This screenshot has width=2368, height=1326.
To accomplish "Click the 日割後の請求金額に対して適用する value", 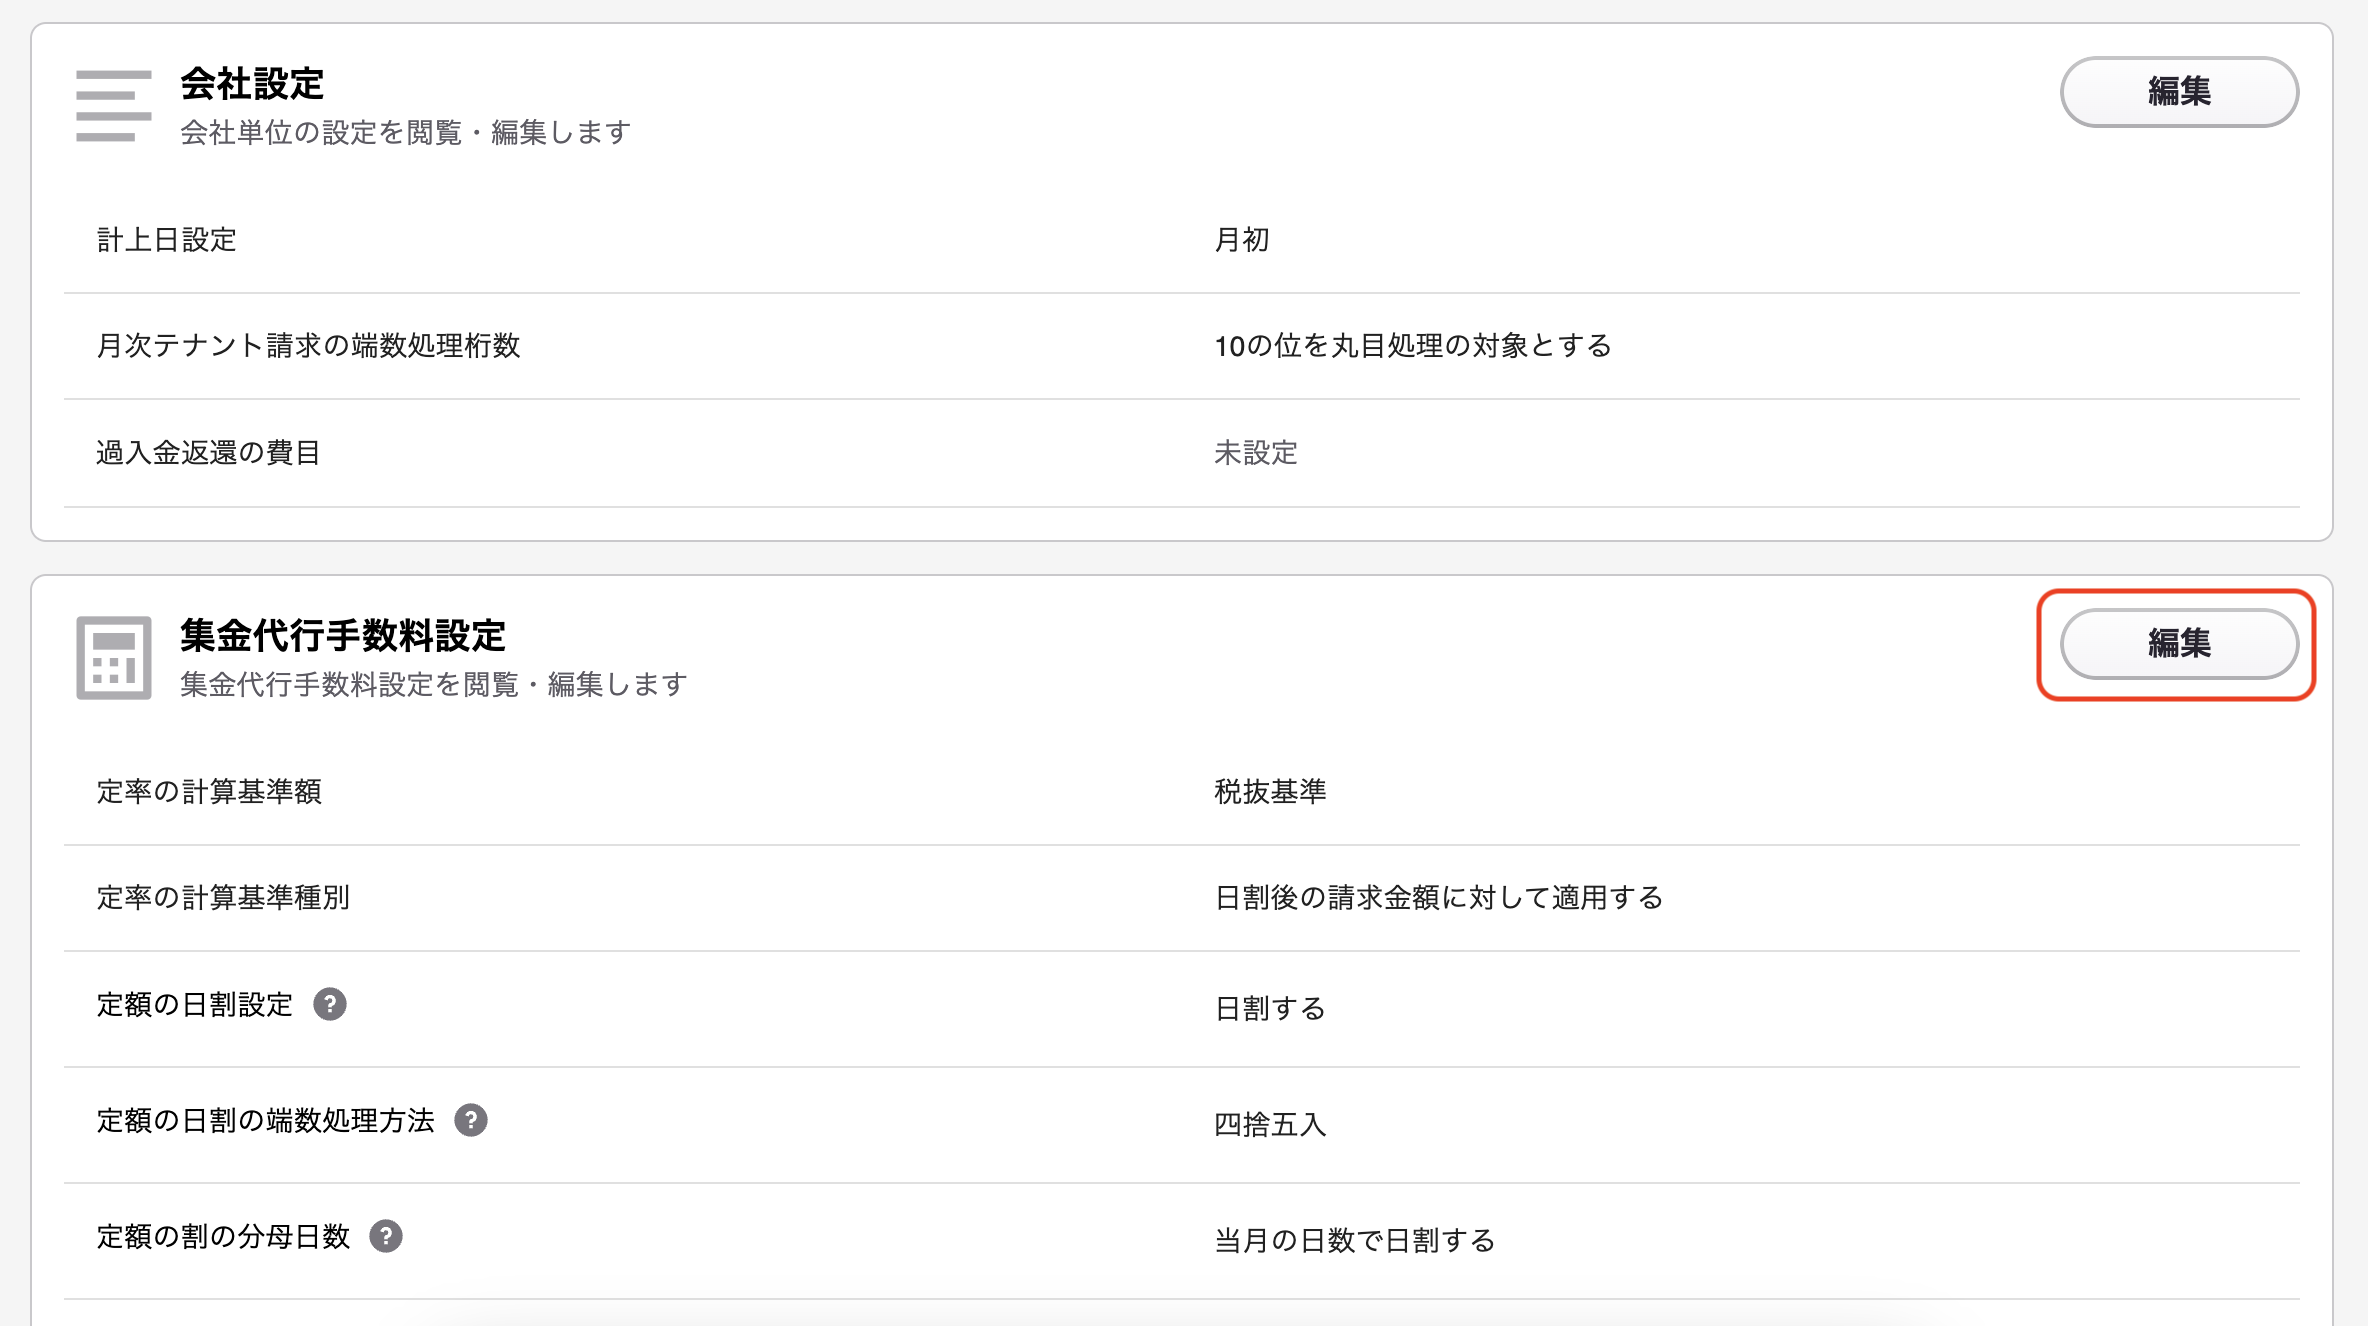I will click(x=1438, y=898).
